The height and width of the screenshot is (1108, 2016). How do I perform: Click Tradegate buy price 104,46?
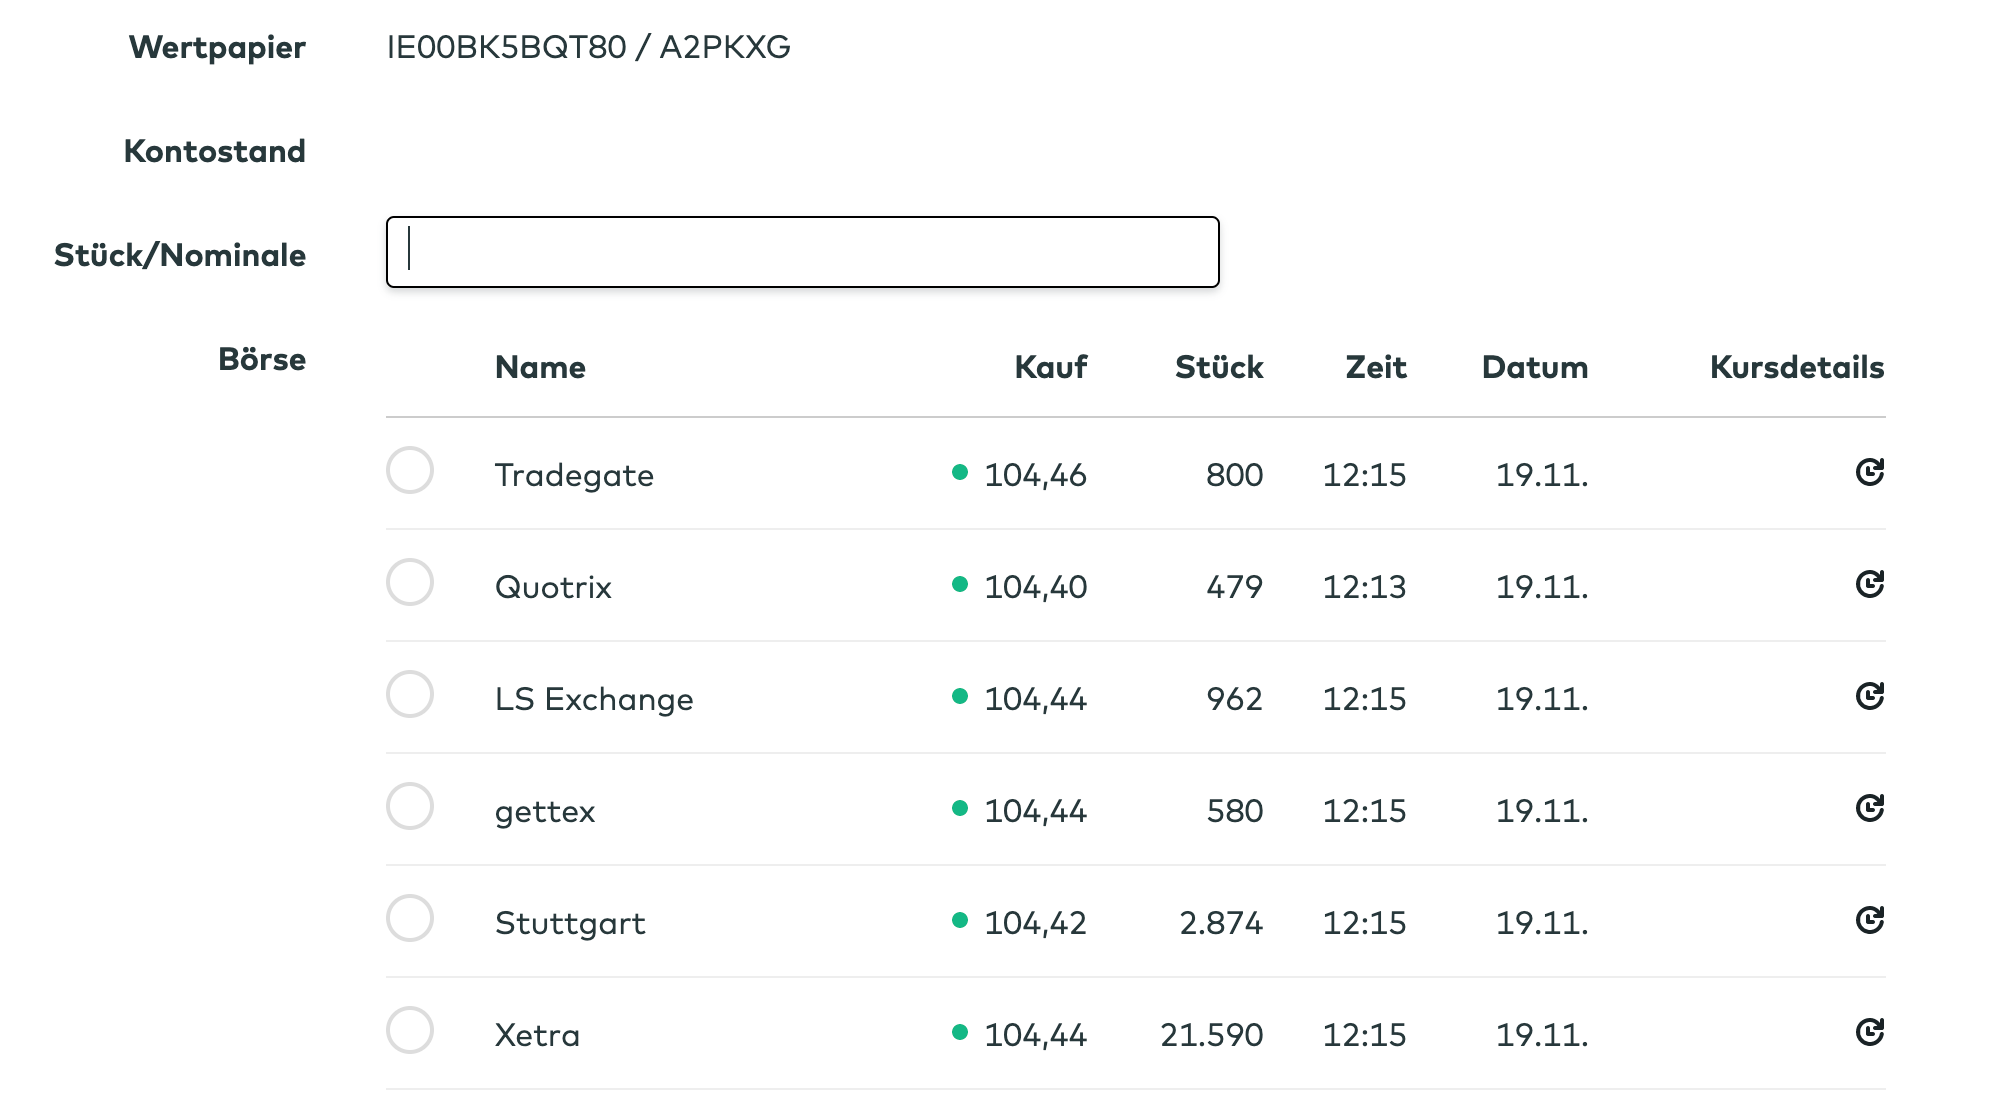click(1035, 475)
